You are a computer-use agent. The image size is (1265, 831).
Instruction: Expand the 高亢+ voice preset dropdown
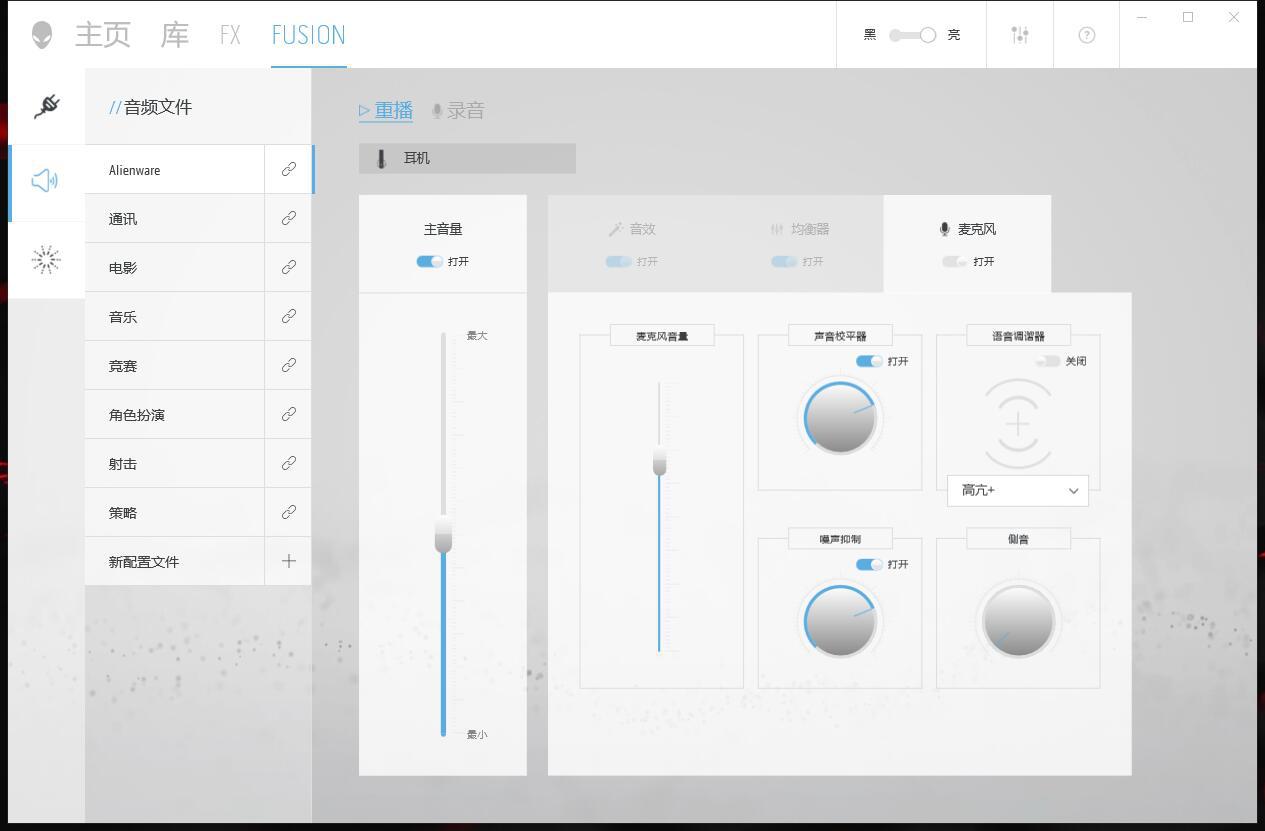(x=1018, y=490)
